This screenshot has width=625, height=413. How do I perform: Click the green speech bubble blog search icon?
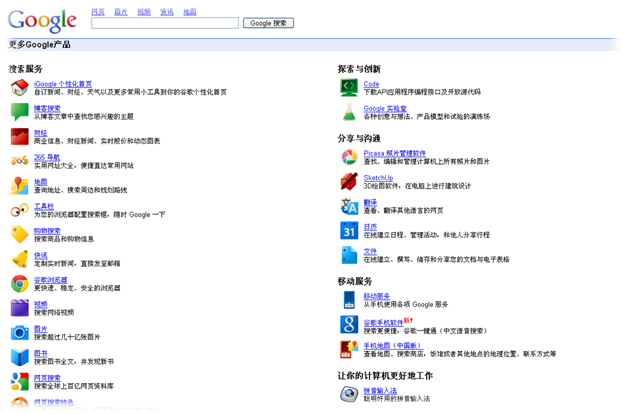click(20, 112)
